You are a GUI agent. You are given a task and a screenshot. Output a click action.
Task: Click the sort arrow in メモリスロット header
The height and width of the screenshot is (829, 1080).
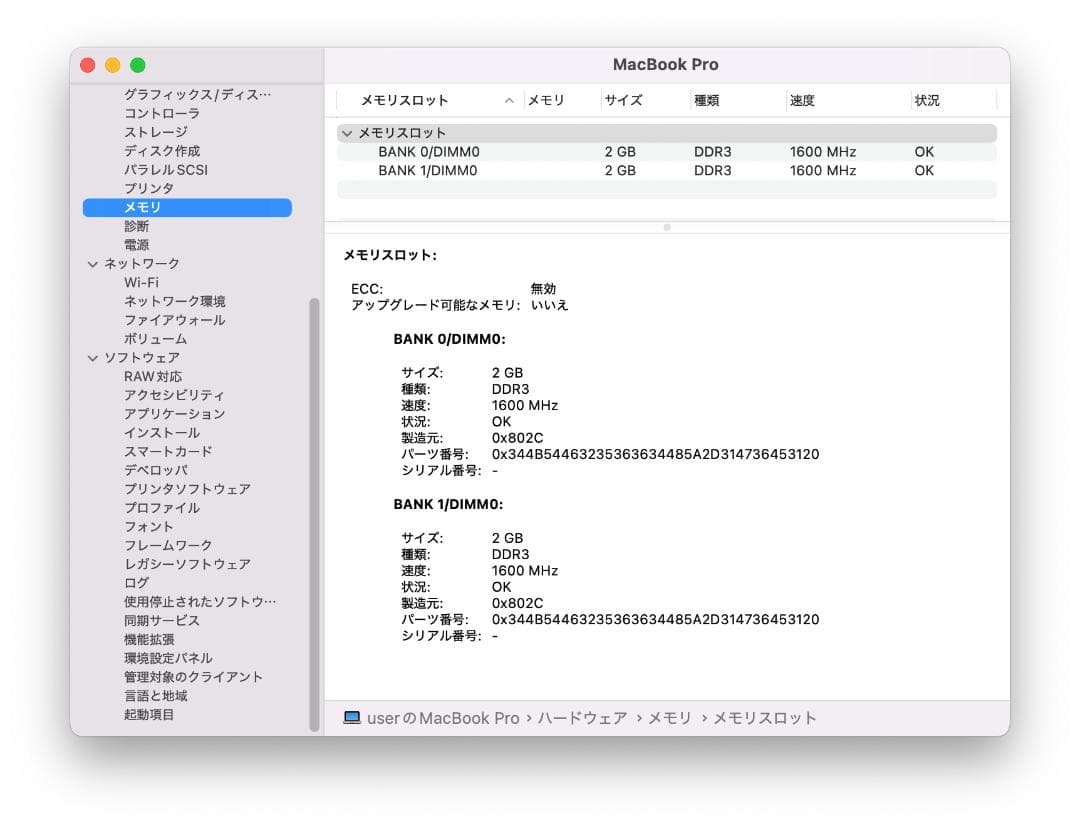(x=509, y=101)
